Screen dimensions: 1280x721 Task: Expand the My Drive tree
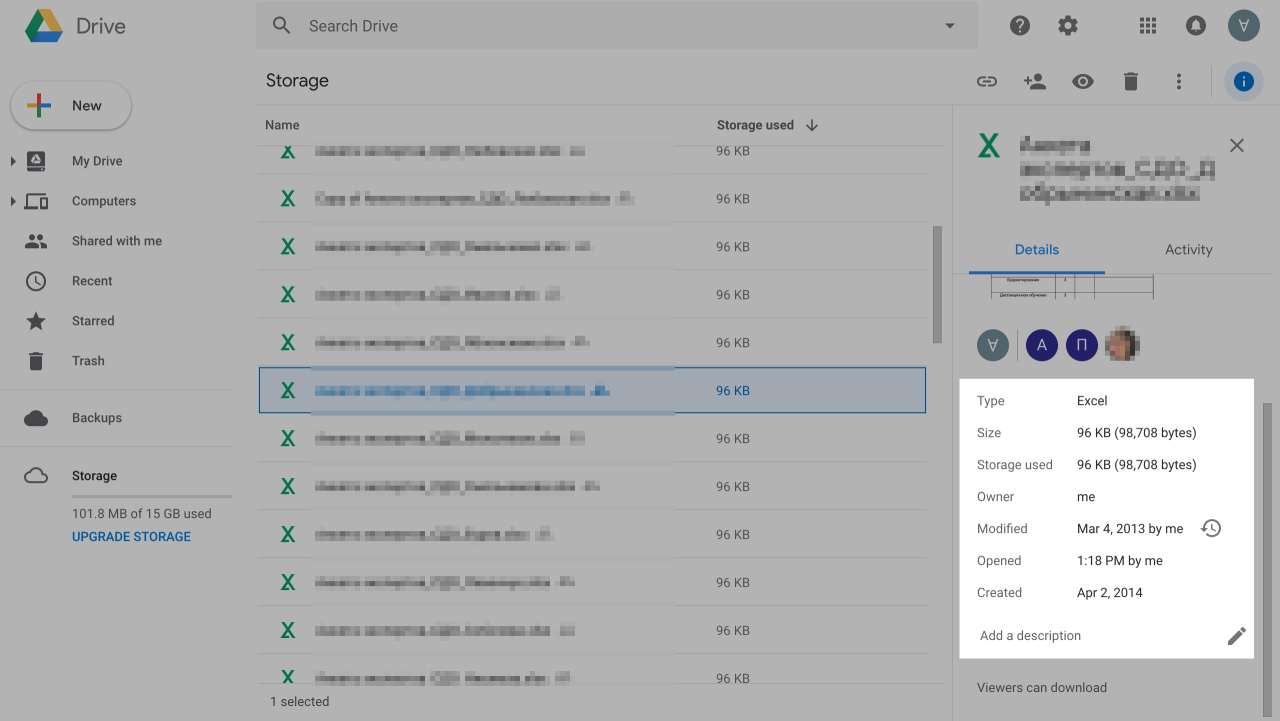(13, 161)
